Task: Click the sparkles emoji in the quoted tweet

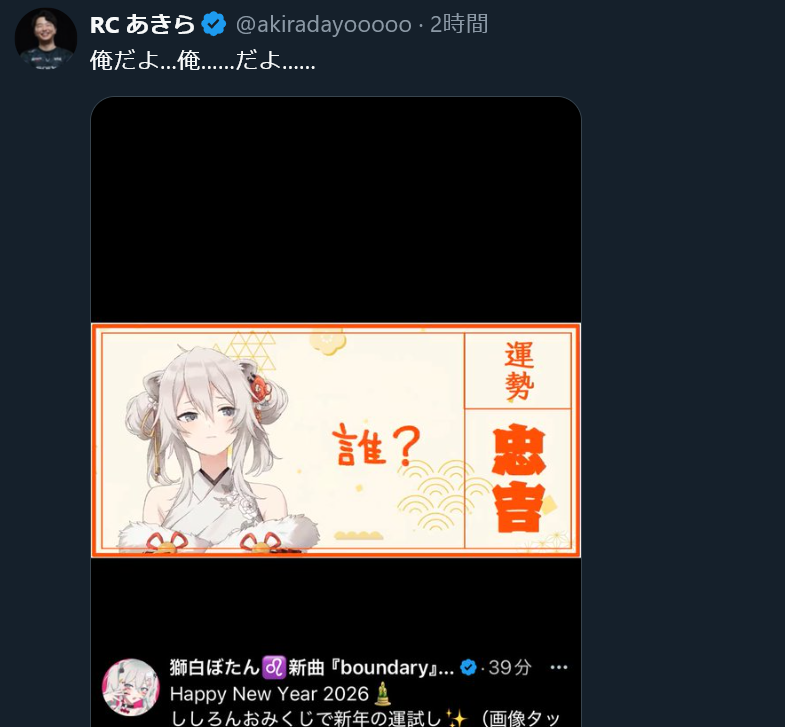Action: (x=456, y=718)
